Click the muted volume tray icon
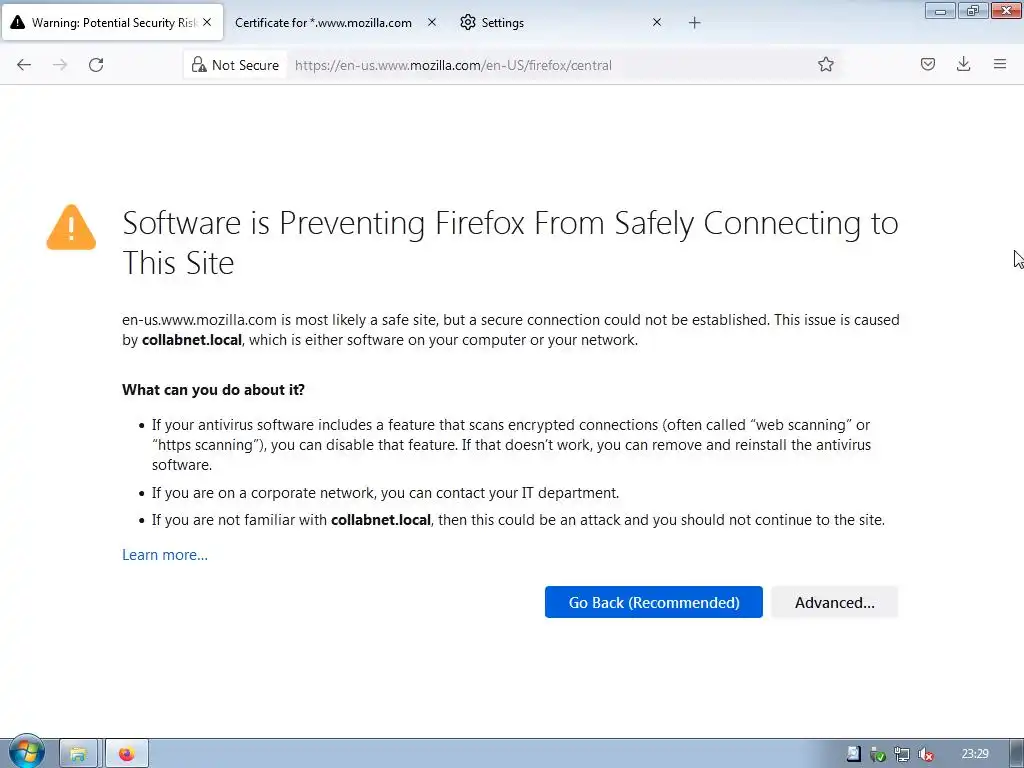The width and height of the screenshot is (1024, 768). coord(925,754)
